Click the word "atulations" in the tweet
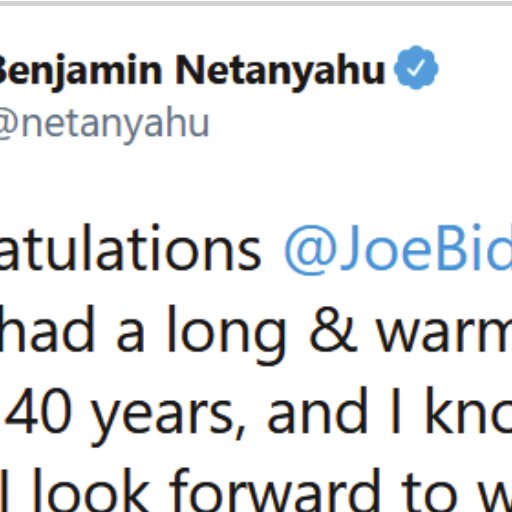 click(130, 247)
